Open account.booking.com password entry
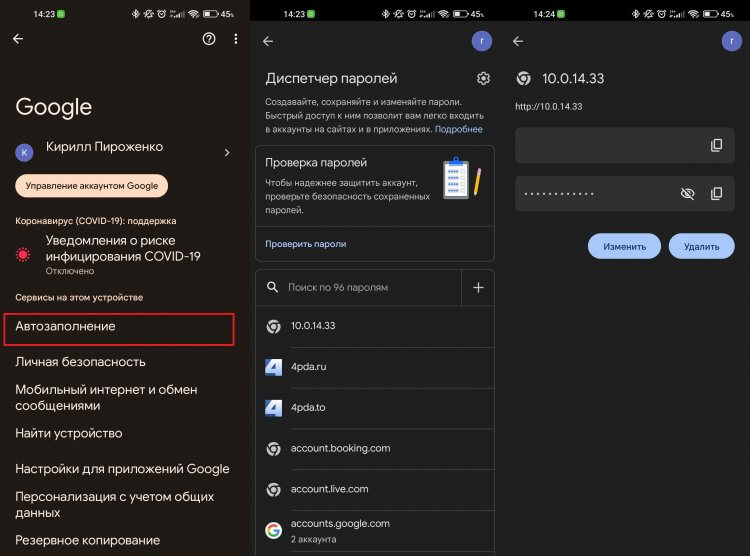750x556 pixels. pyautogui.click(x=375, y=448)
